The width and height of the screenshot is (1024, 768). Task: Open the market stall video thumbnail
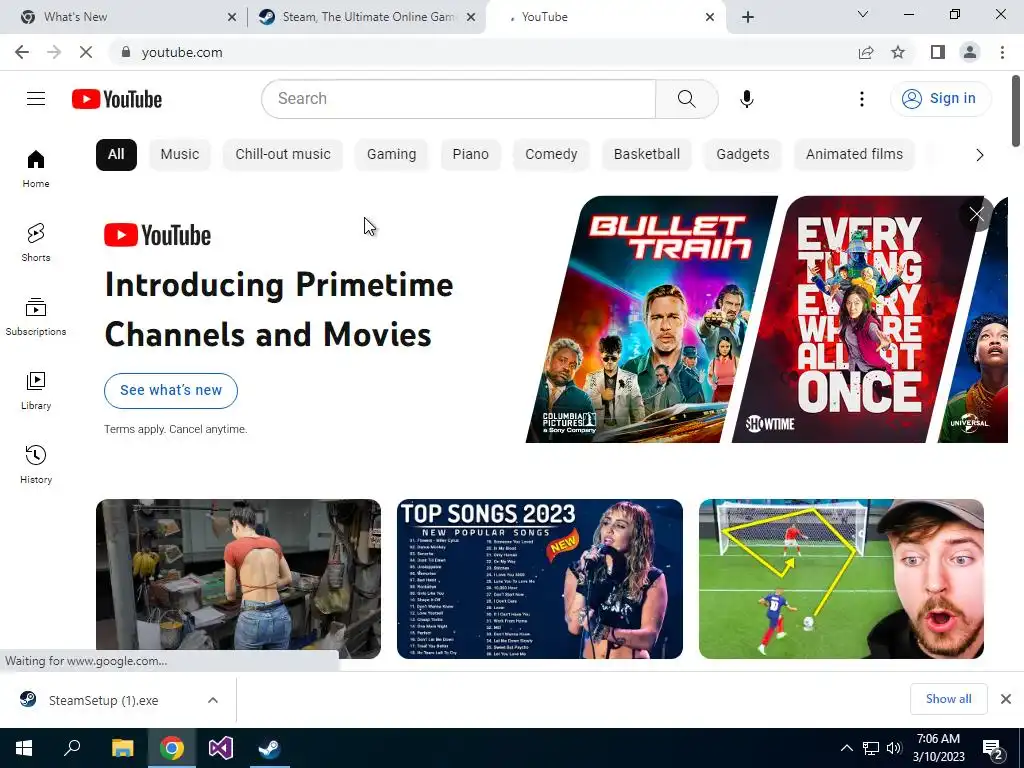tap(238, 579)
